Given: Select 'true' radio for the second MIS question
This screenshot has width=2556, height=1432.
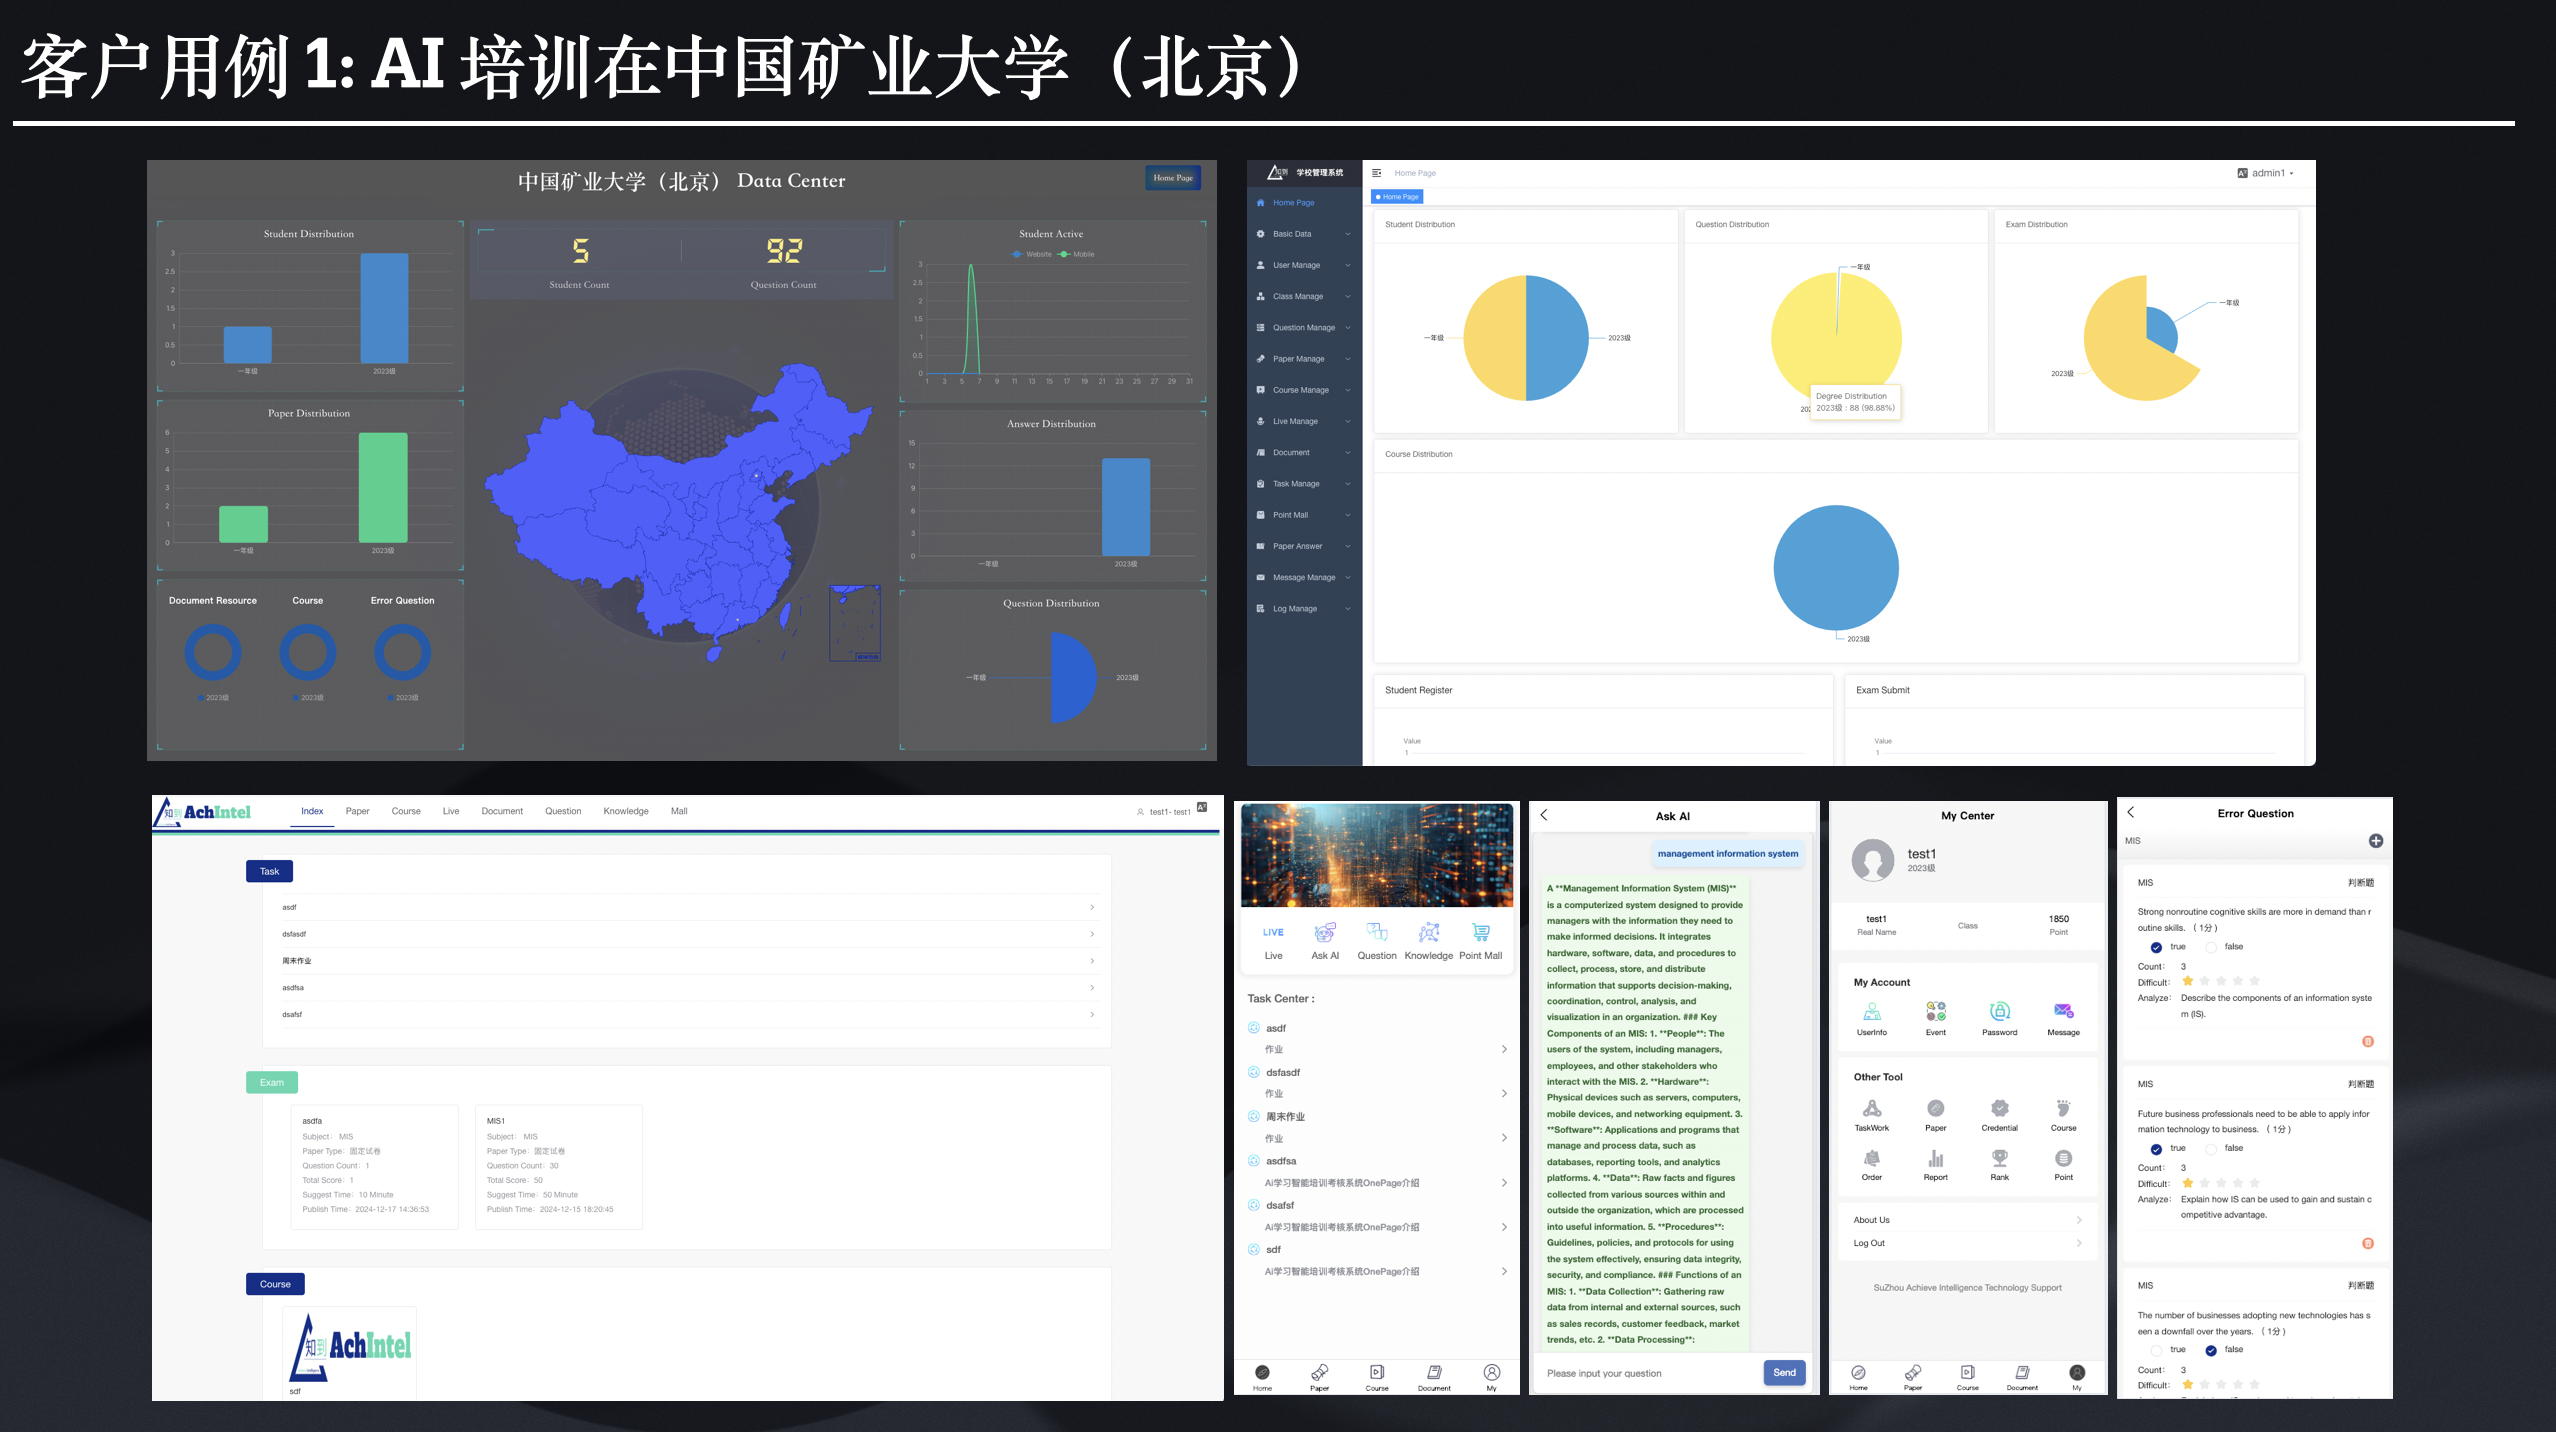Looking at the screenshot, I should [x=2156, y=1149].
